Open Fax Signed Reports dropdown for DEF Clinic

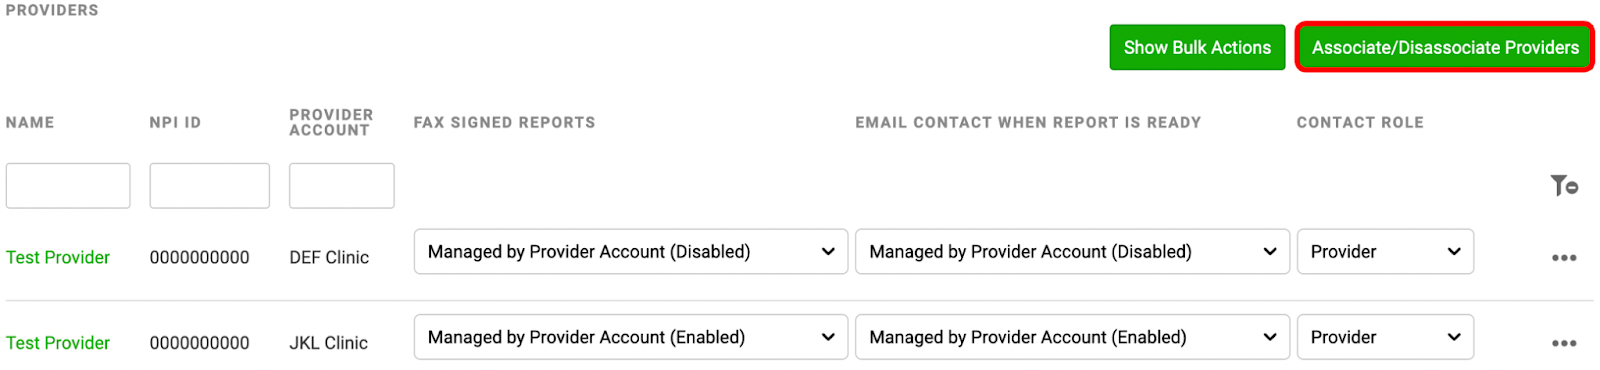pos(631,252)
